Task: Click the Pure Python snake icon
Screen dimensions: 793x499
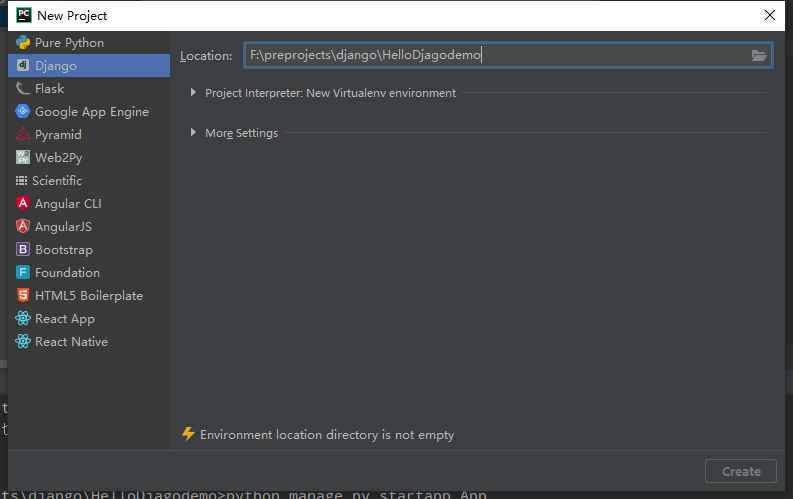Action: (x=23, y=42)
